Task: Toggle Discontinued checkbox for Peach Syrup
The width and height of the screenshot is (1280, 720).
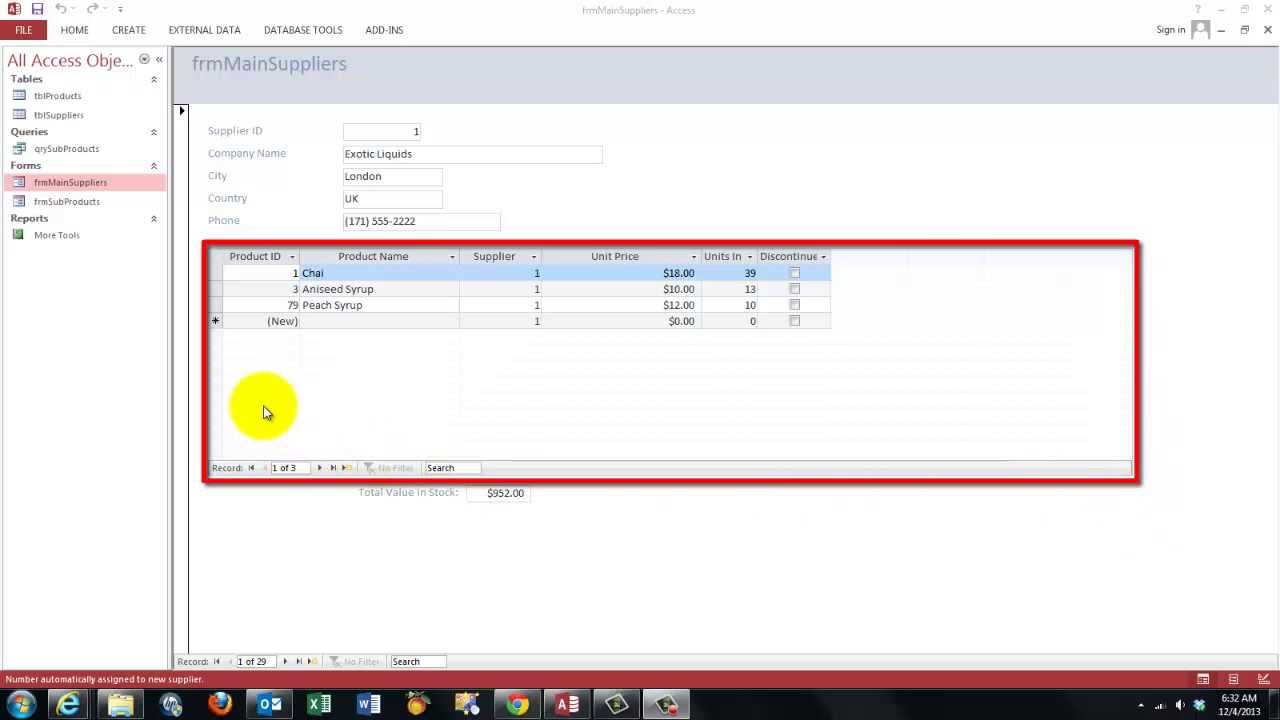Action: click(x=794, y=305)
